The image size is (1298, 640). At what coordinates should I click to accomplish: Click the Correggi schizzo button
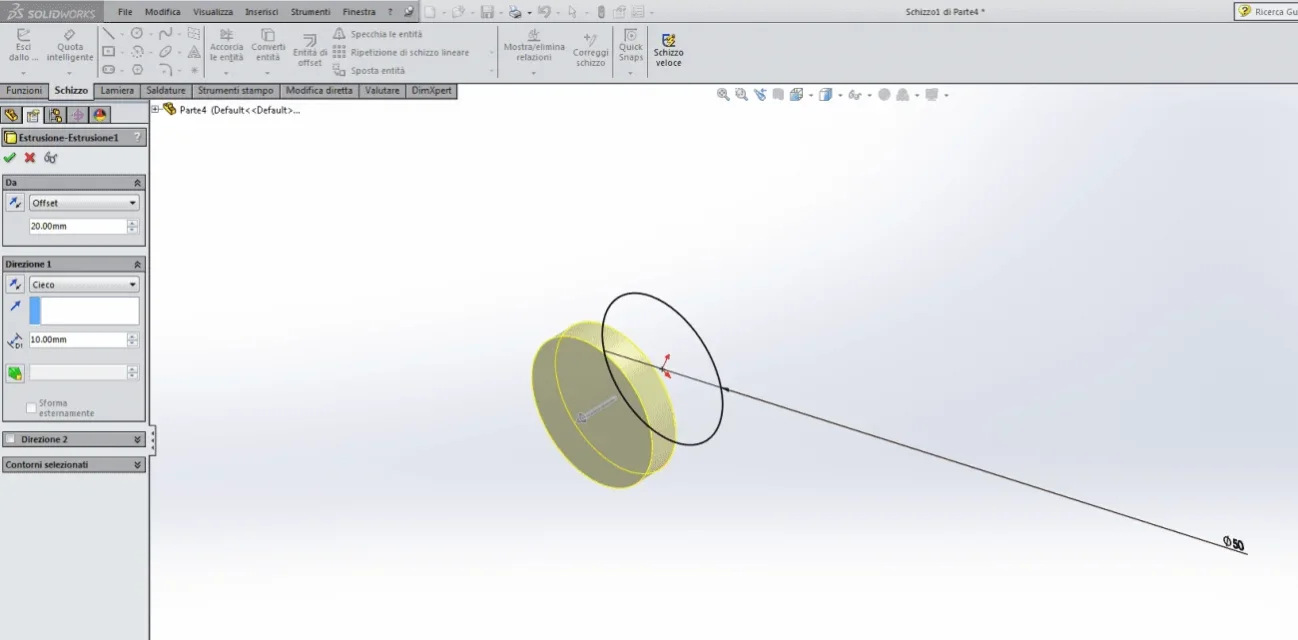(x=590, y=50)
